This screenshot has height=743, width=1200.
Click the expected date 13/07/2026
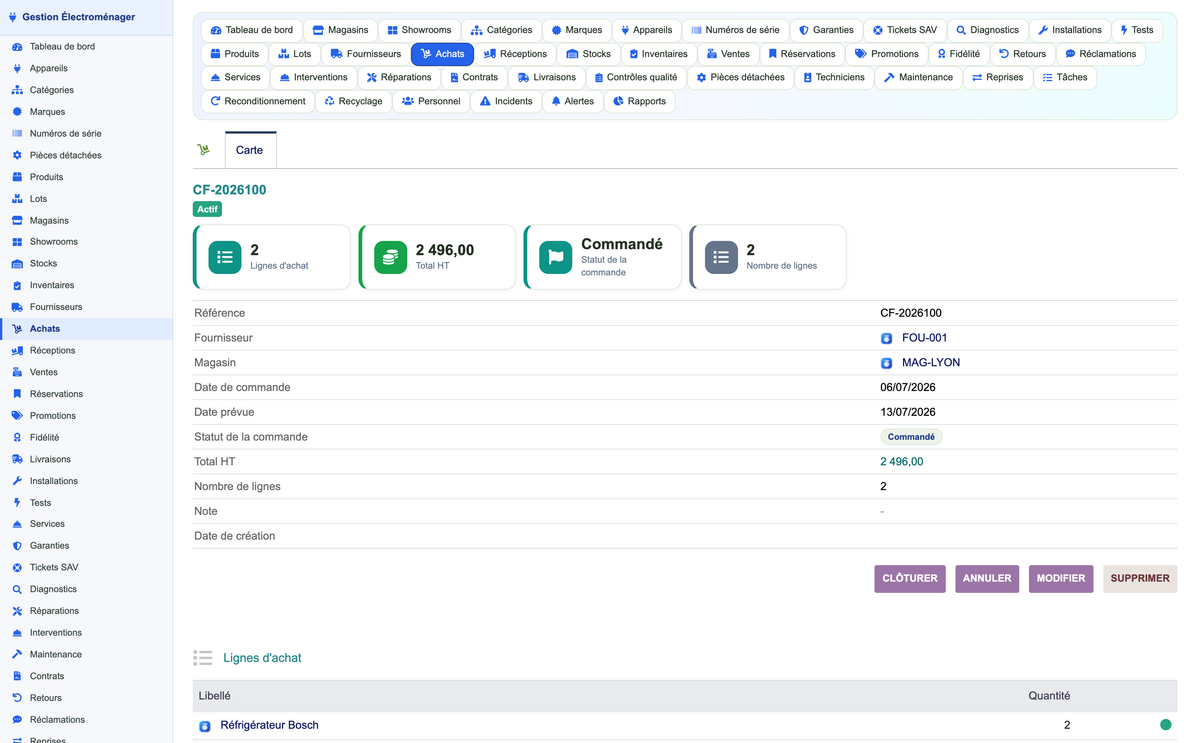[908, 412]
